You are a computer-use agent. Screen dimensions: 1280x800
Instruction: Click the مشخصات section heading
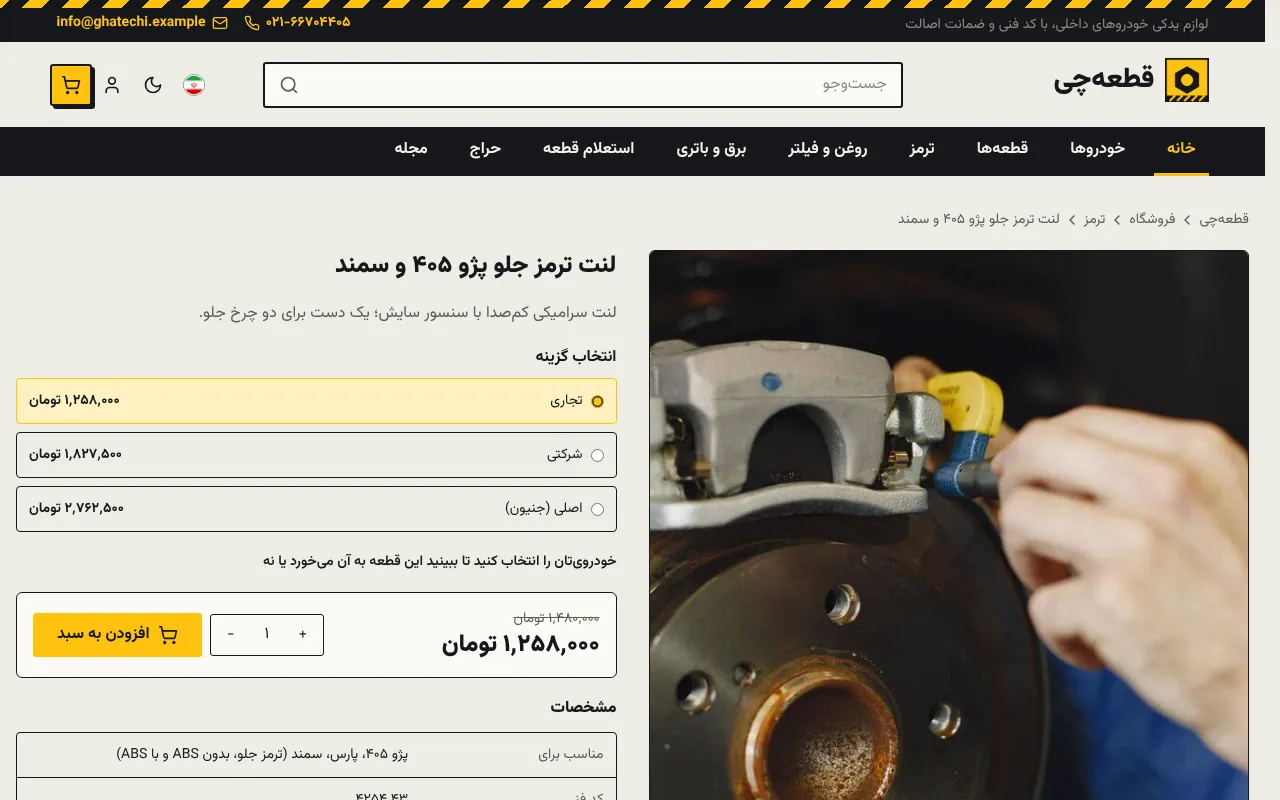(x=583, y=707)
